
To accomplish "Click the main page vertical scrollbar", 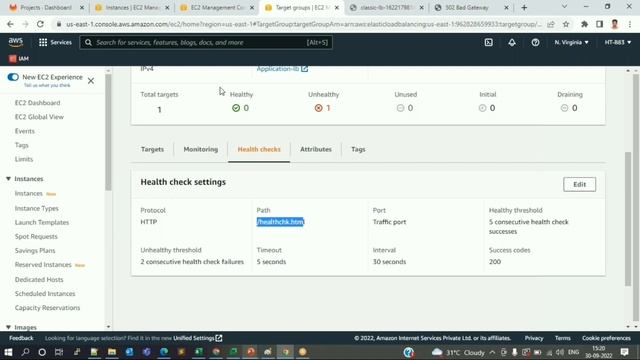I will coord(628,218).
